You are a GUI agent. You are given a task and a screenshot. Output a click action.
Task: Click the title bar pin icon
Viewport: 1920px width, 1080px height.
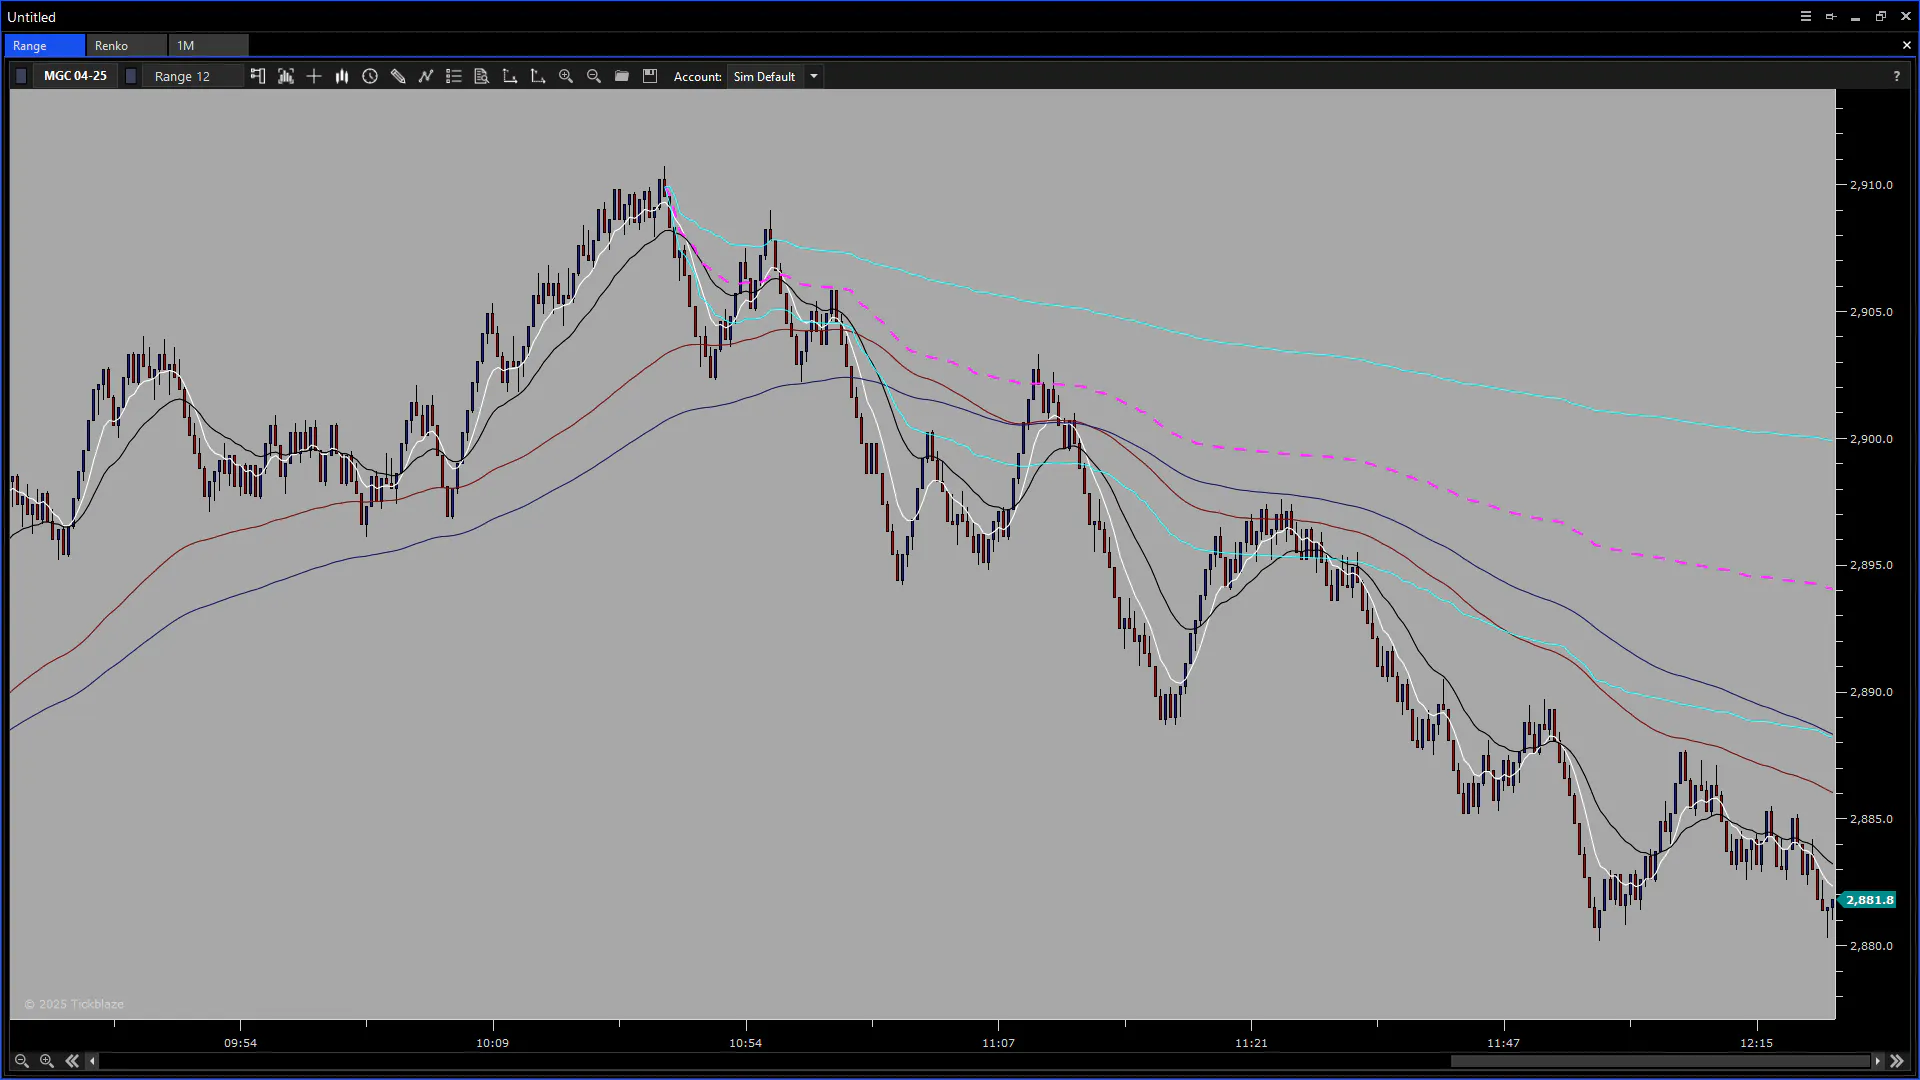pyautogui.click(x=1831, y=16)
